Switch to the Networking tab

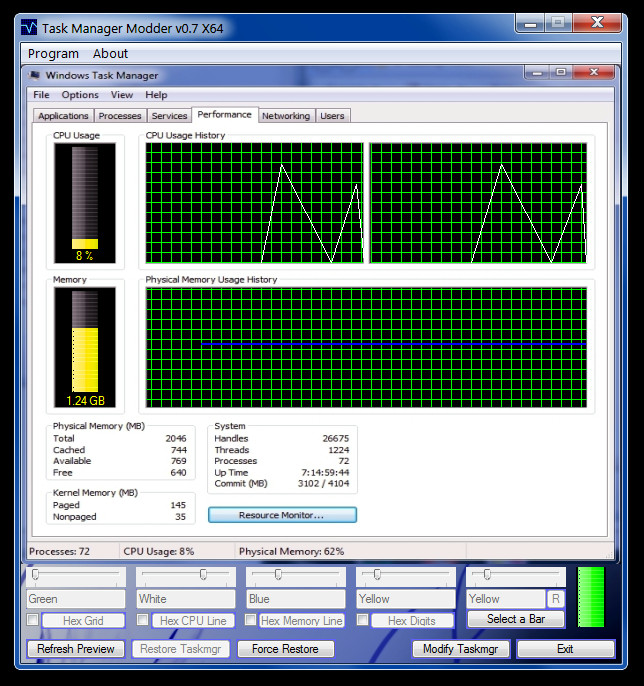tap(286, 116)
